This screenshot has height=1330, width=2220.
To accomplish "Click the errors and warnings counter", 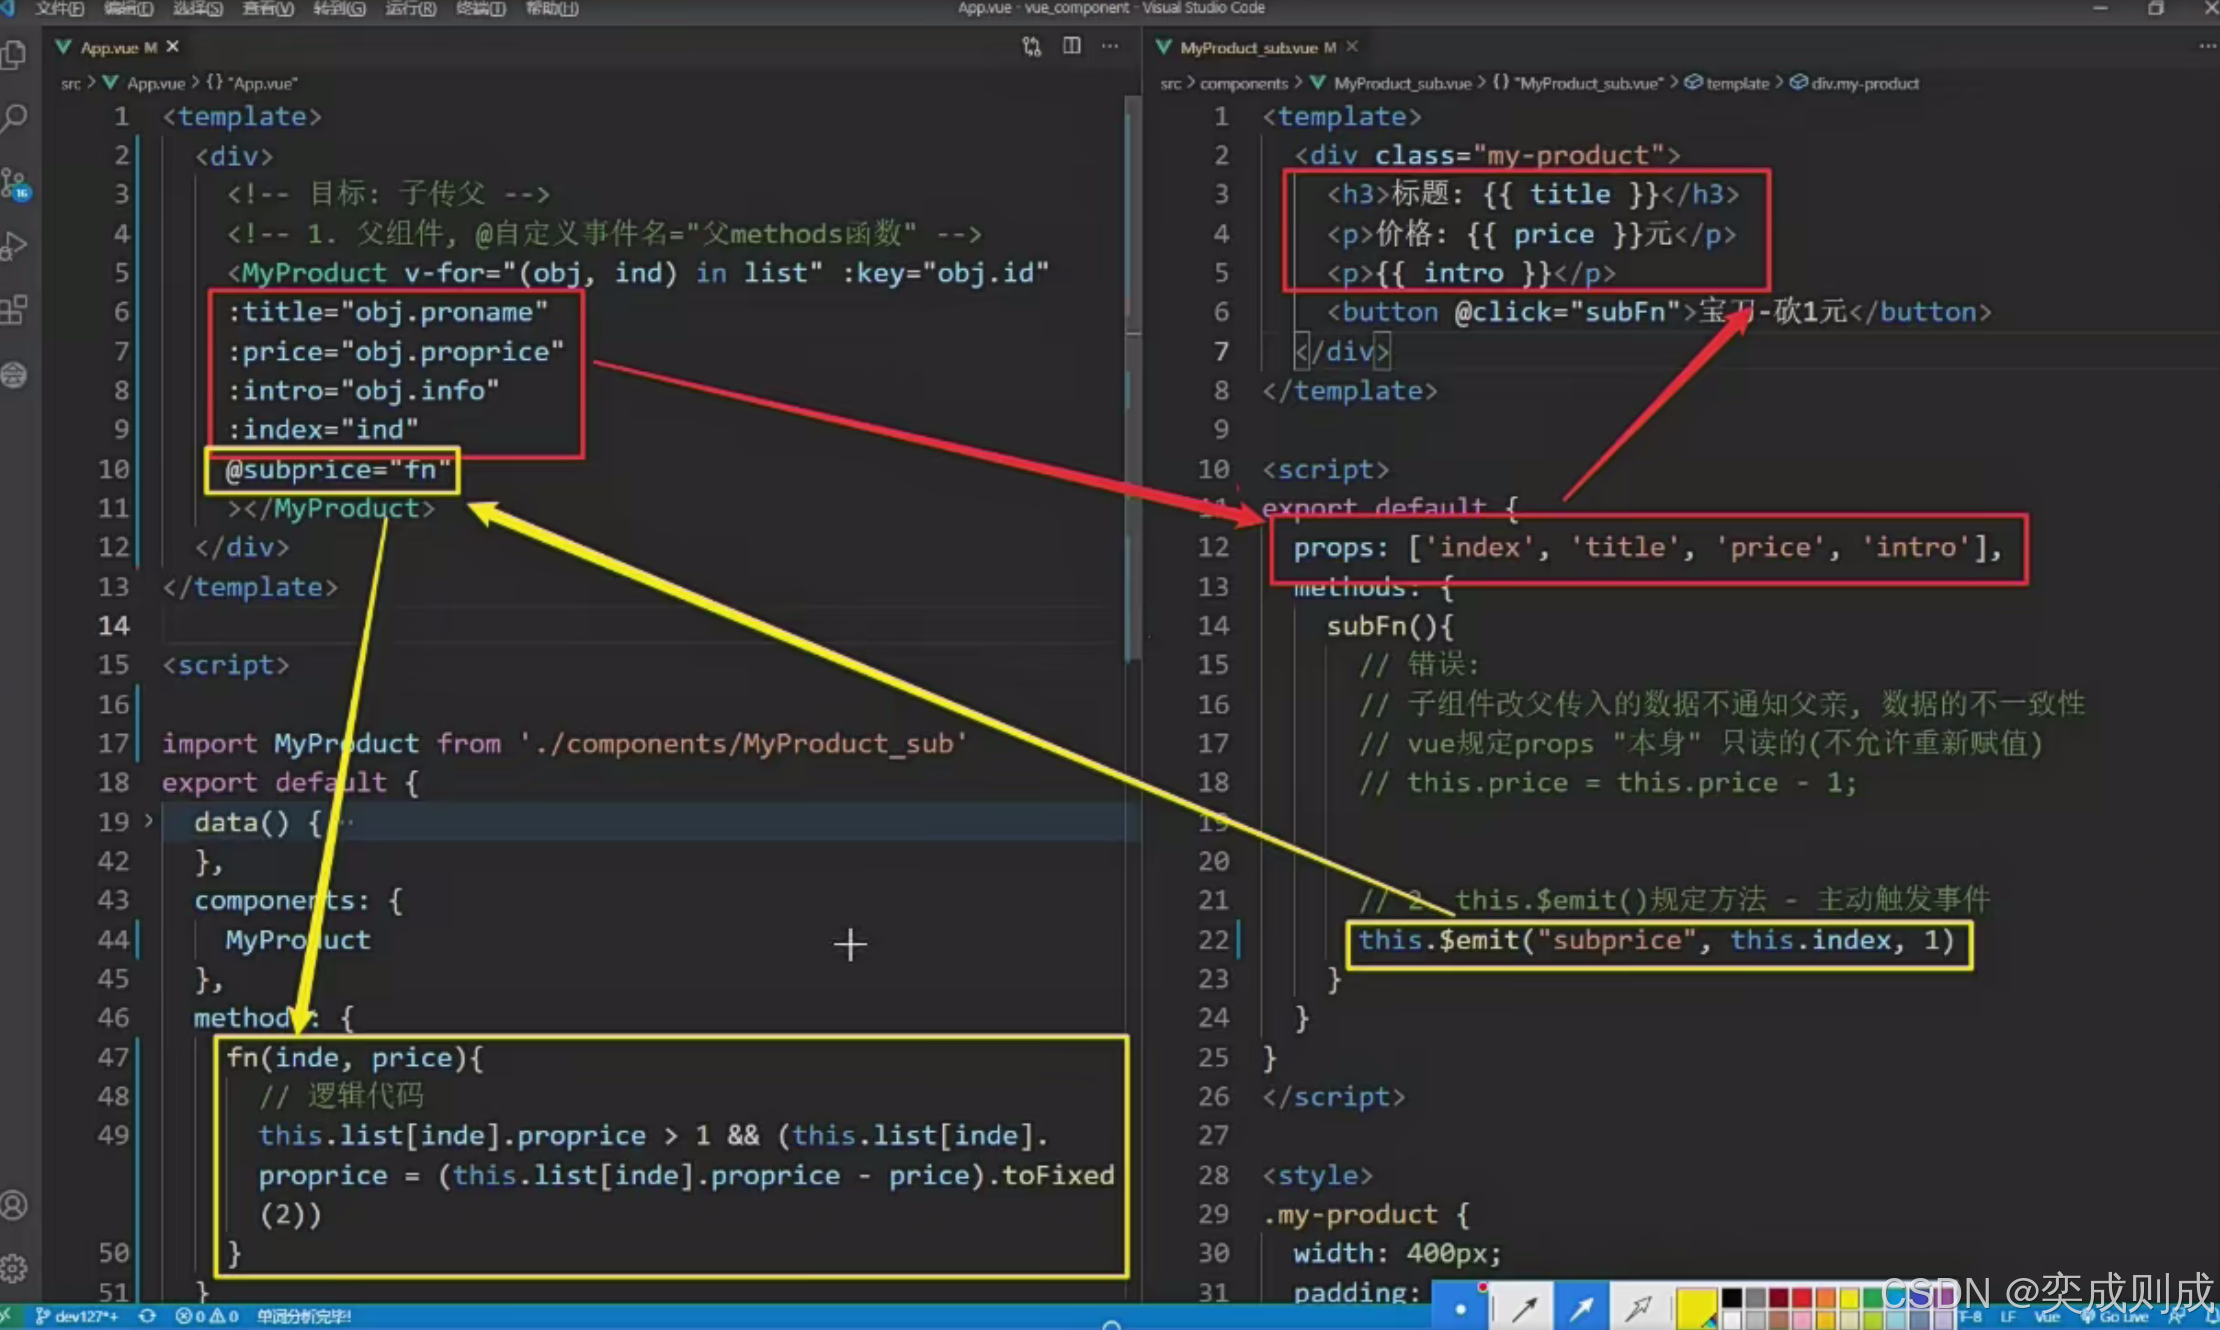I will click(x=207, y=1316).
